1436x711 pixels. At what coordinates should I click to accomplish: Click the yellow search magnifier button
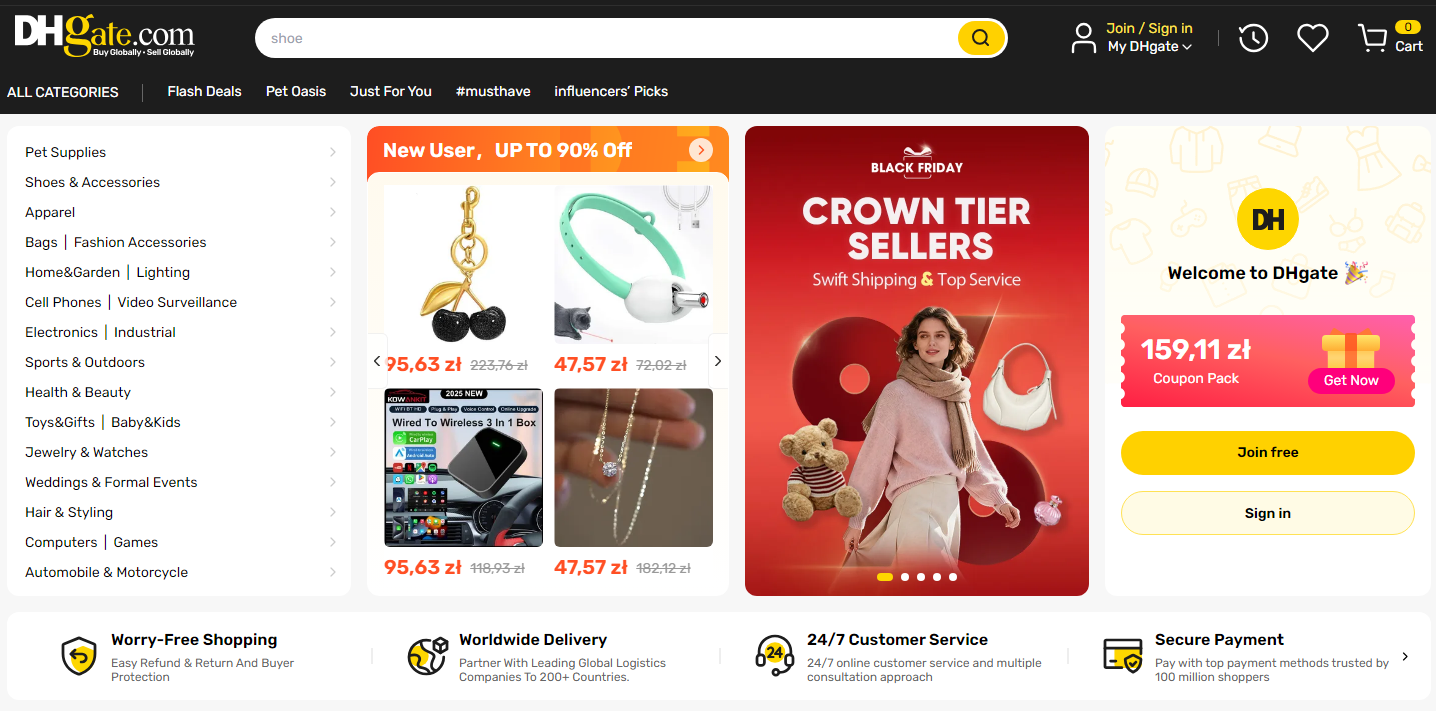click(x=980, y=38)
